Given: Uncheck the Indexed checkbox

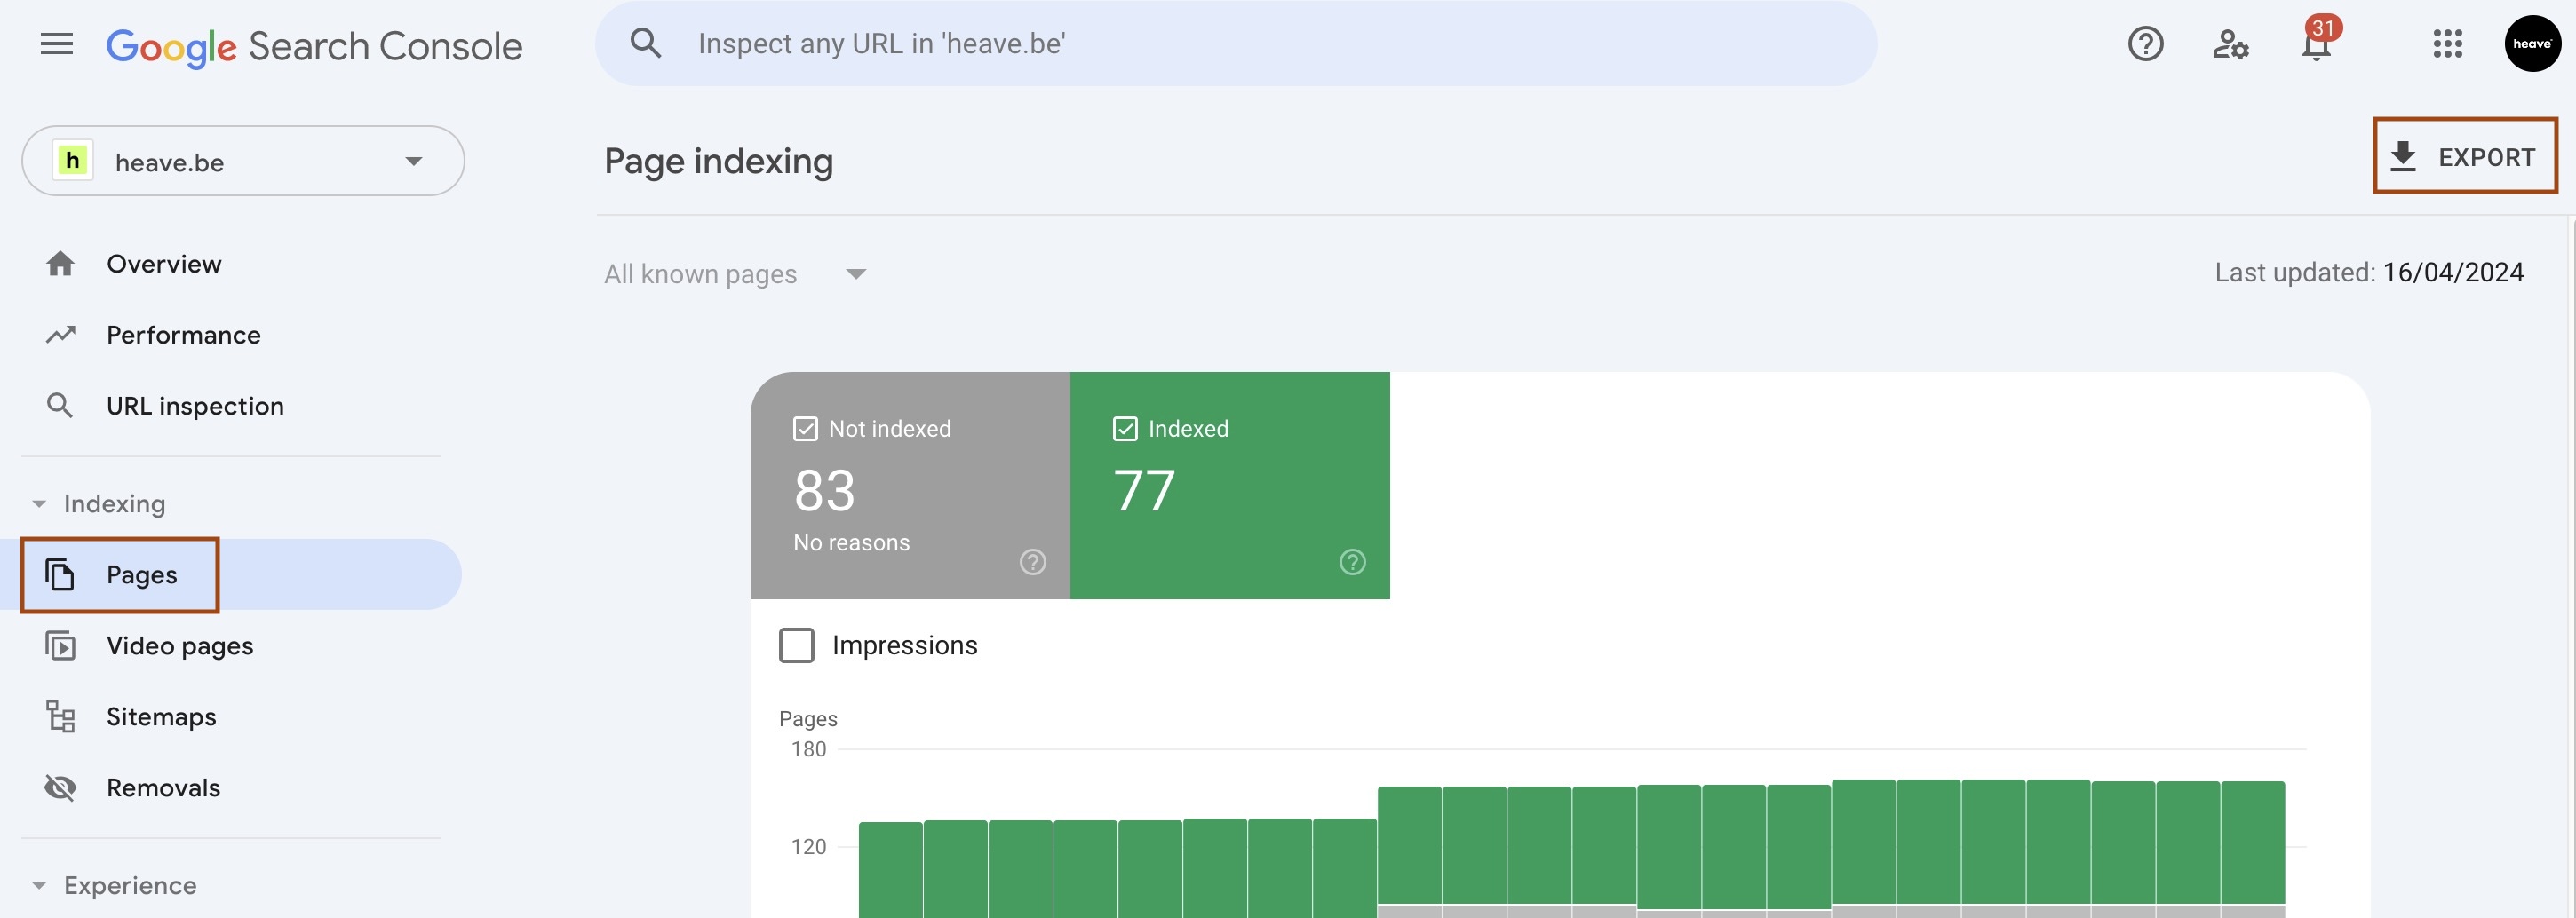Looking at the screenshot, I should pos(1125,428).
